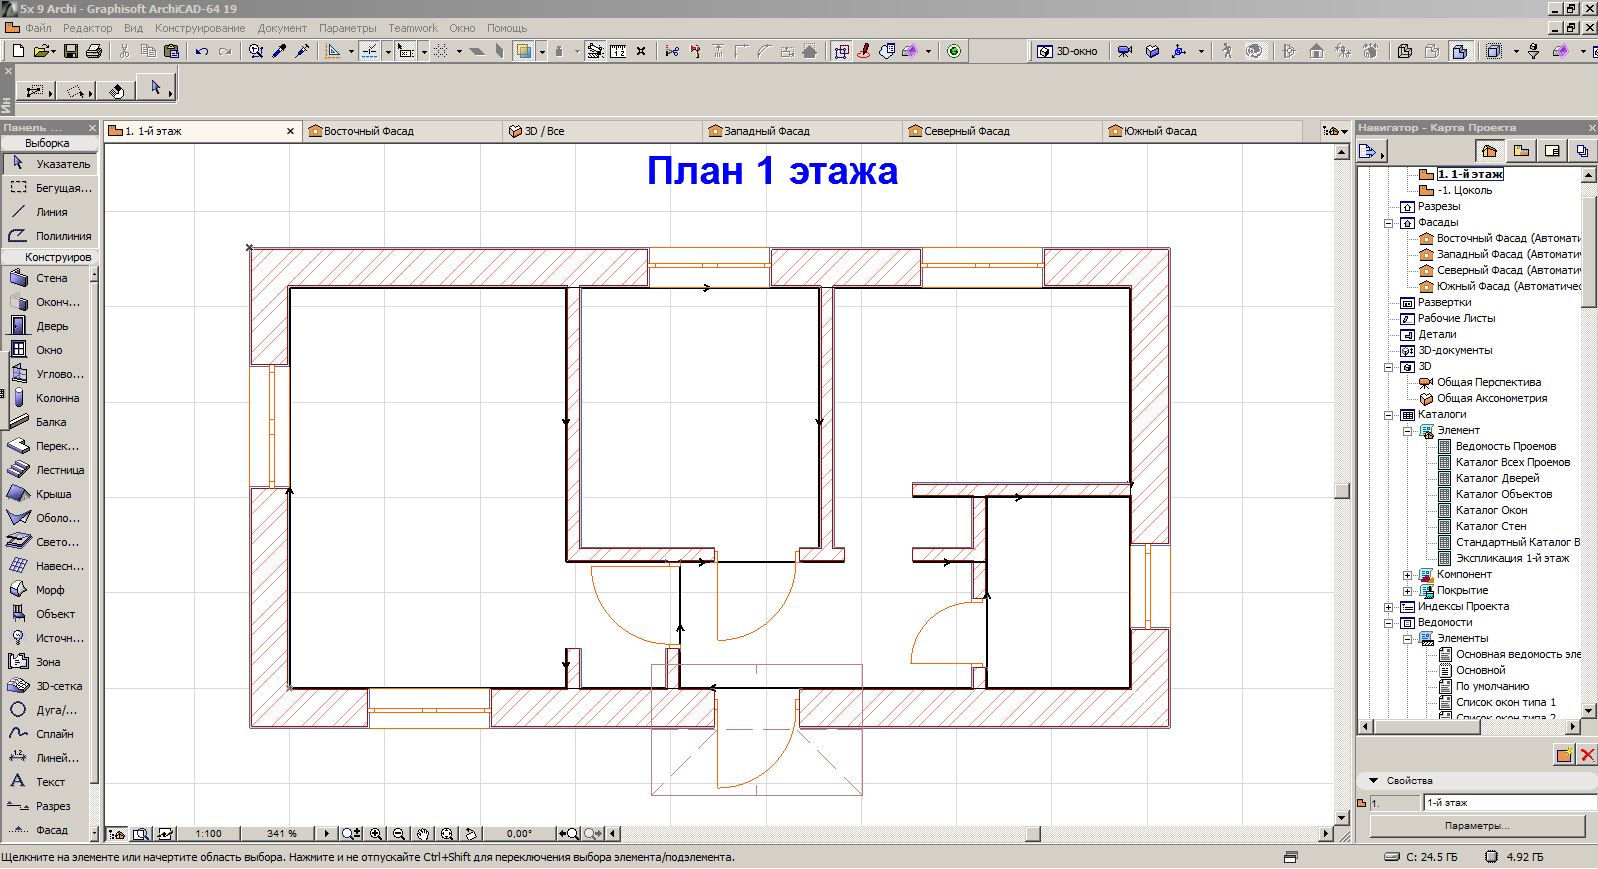Viewport: 1598px width, 869px height.
Task: Click the vertical scrollbar thumb of drawing area
Action: (x=1342, y=491)
